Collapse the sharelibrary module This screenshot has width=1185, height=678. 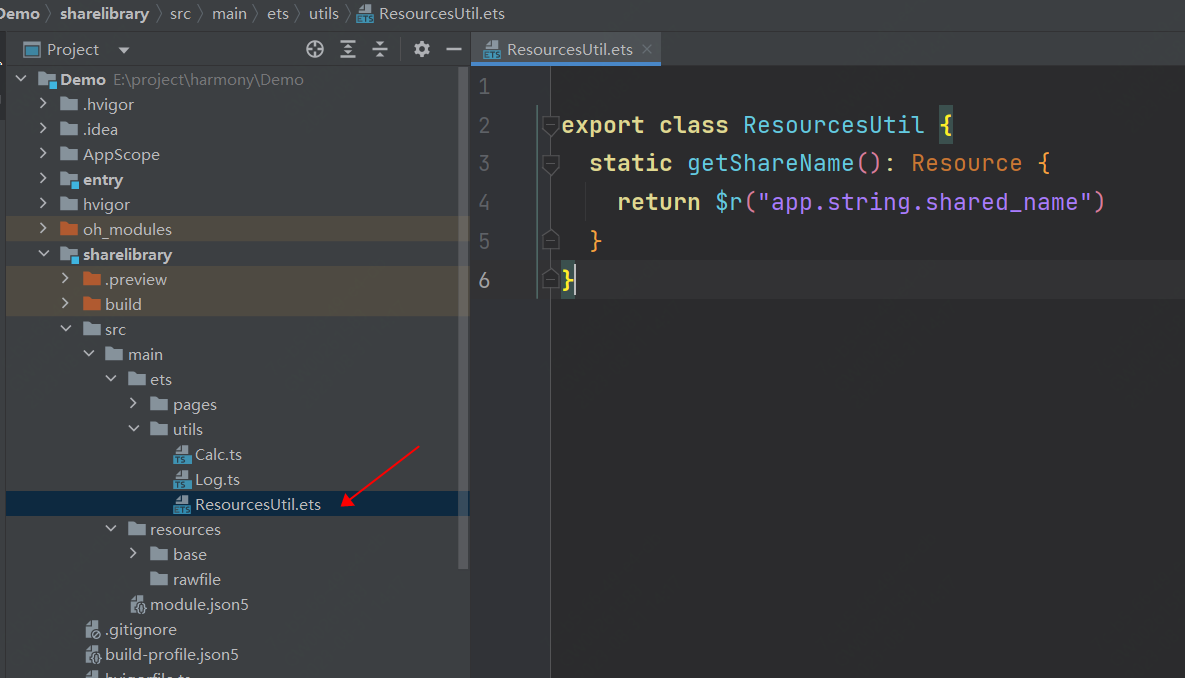pyautogui.click(x=44, y=254)
